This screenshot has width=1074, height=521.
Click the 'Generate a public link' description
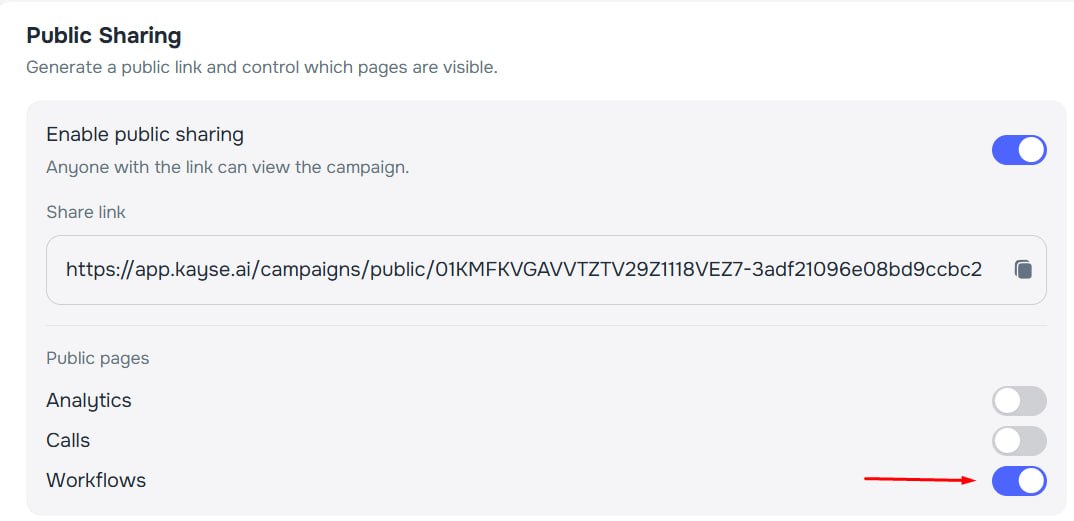262,68
